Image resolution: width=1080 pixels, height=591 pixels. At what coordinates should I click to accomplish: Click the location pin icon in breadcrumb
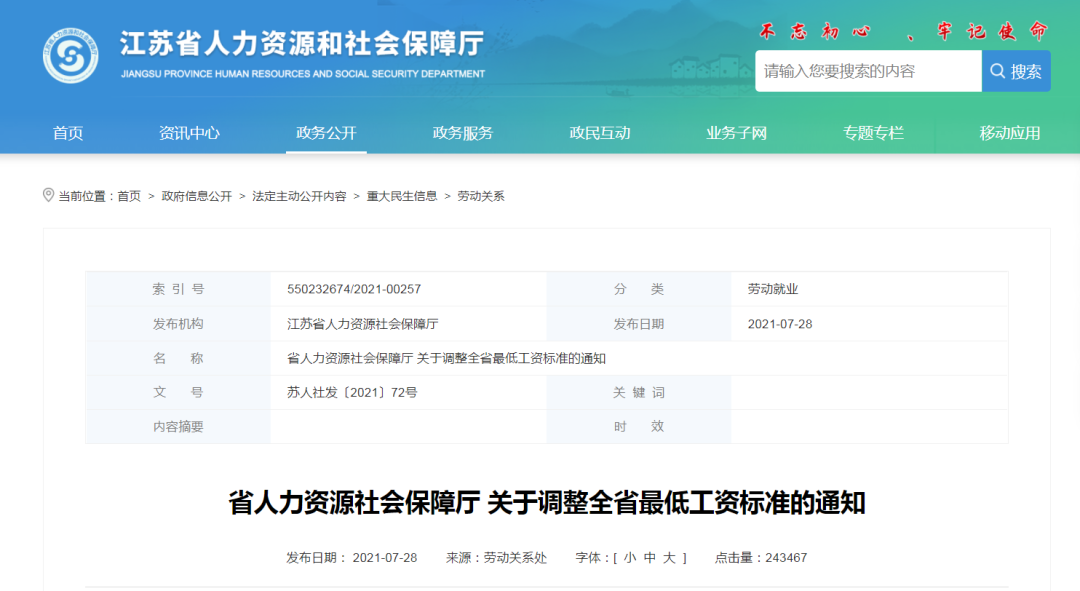[48, 196]
